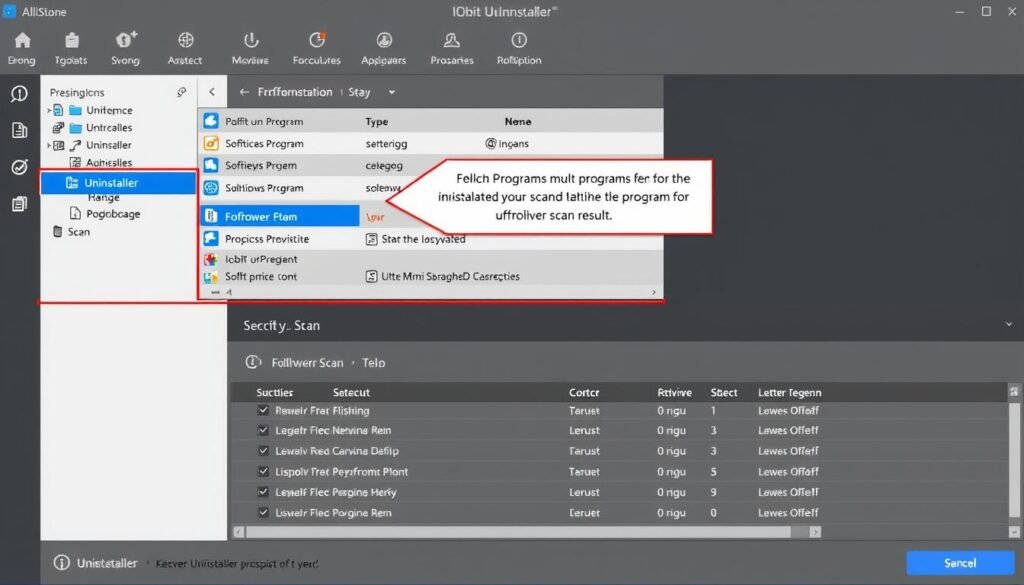The width and height of the screenshot is (1024, 585).
Task: Select the Aohieslles tree item
Action: click(x=101, y=163)
